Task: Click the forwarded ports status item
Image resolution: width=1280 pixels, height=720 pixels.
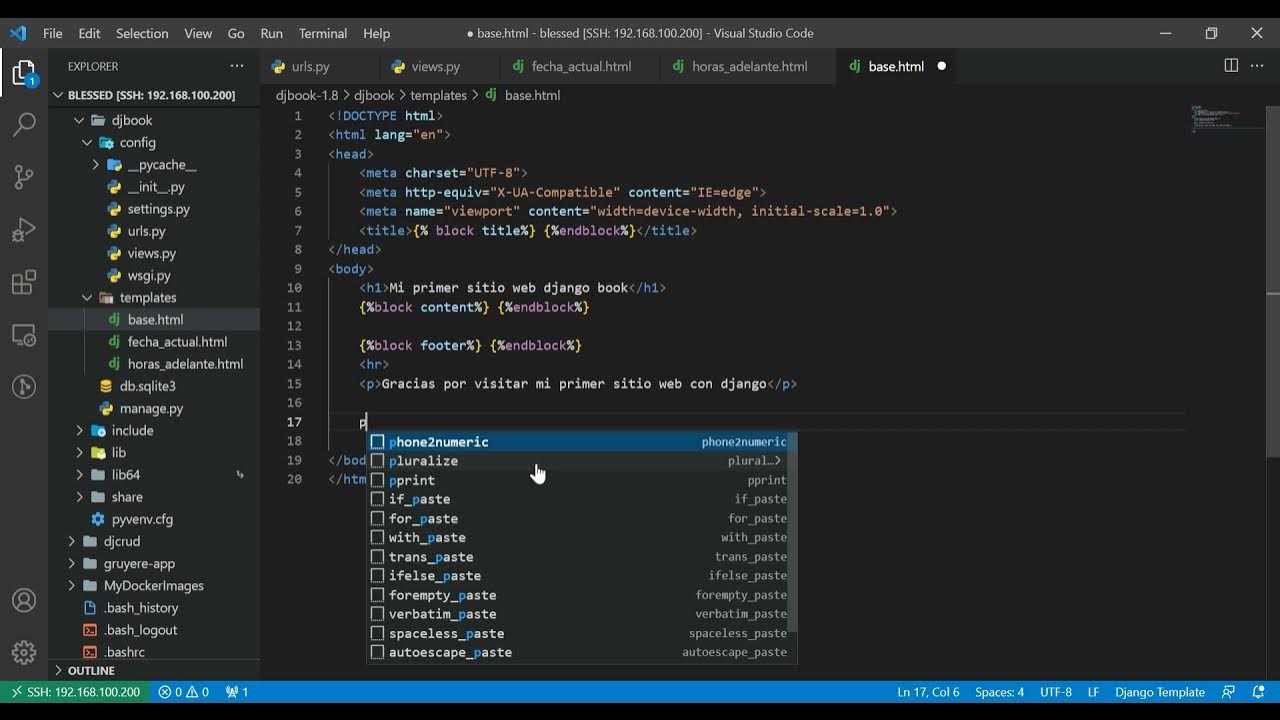Action: [x=237, y=692]
